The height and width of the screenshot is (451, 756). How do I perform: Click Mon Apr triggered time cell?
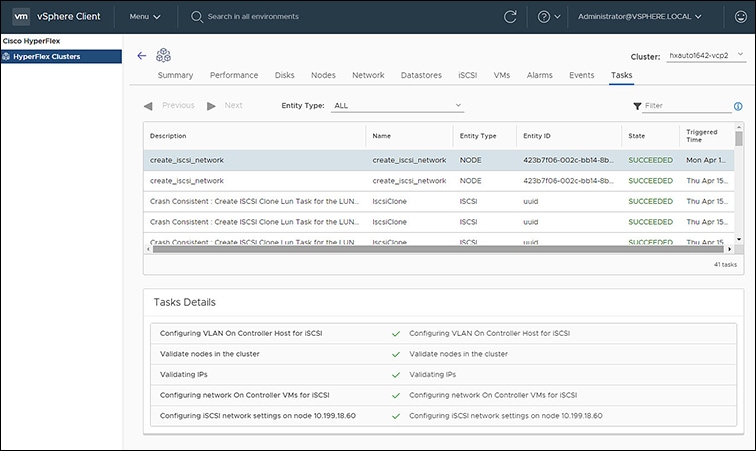tap(706, 160)
